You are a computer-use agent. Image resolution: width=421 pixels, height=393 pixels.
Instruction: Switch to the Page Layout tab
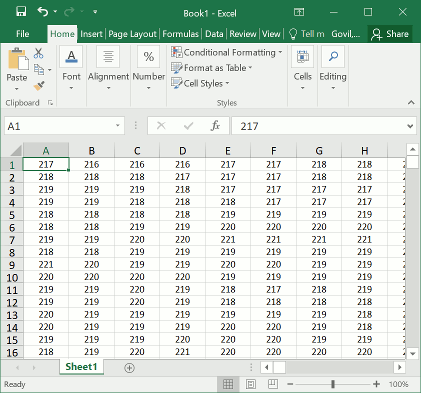(132, 34)
